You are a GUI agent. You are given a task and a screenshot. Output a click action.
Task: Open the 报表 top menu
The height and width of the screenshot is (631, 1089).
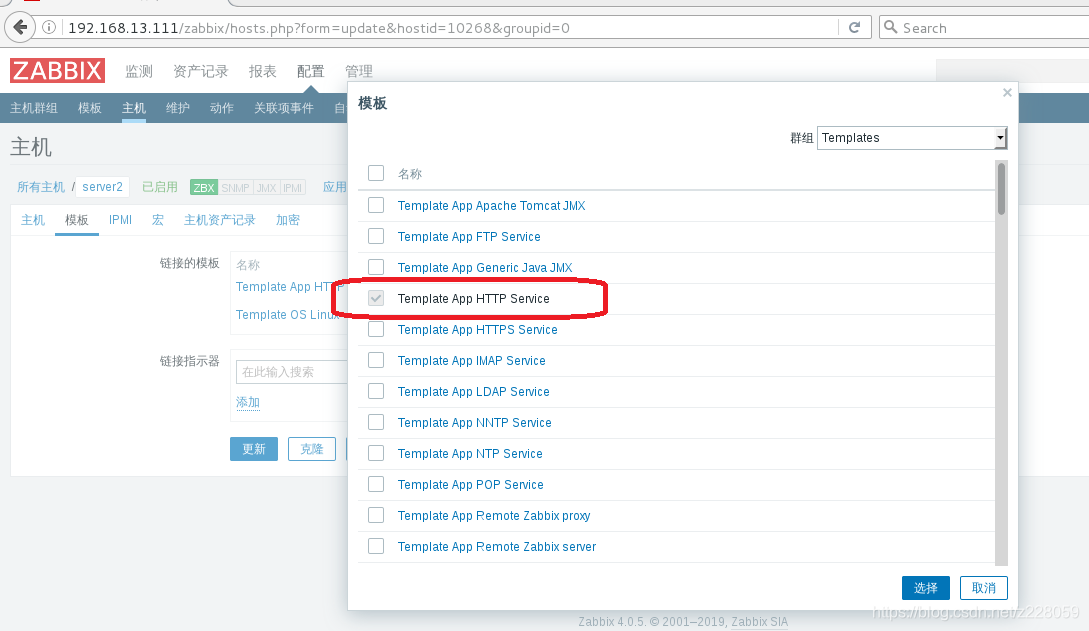pyautogui.click(x=262, y=71)
